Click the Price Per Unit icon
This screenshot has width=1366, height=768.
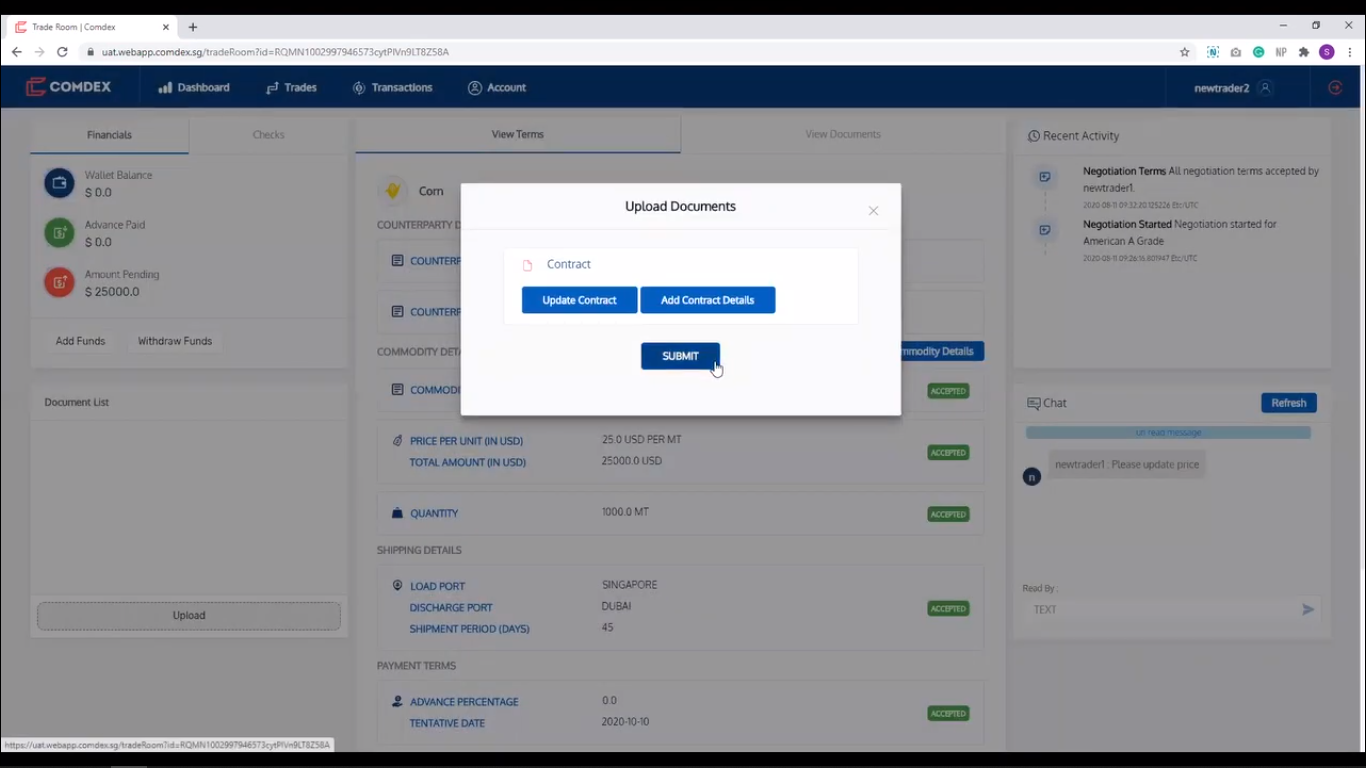point(397,441)
